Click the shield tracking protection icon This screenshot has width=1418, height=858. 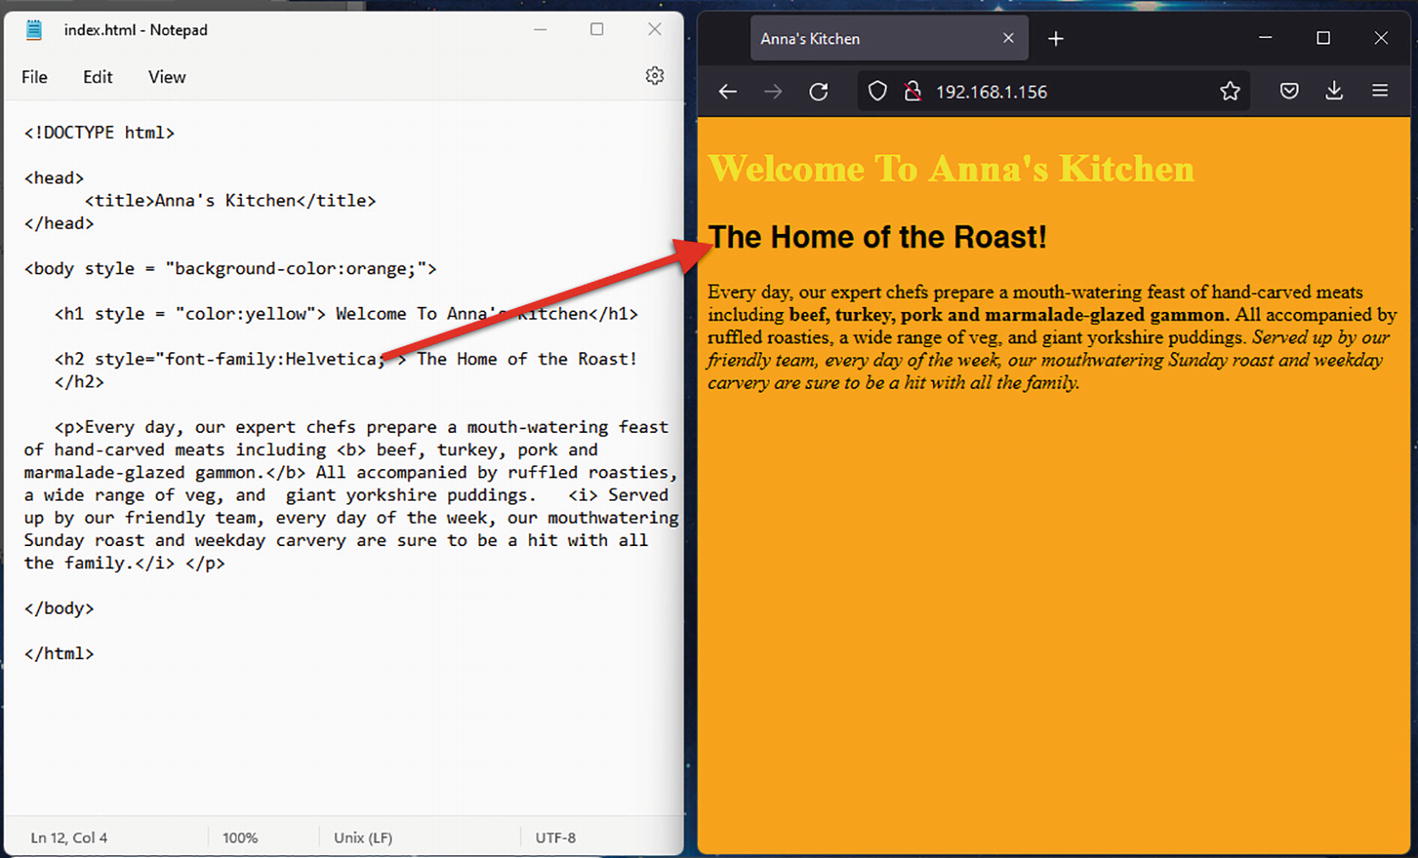pyautogui.click(x=877, y=92)
